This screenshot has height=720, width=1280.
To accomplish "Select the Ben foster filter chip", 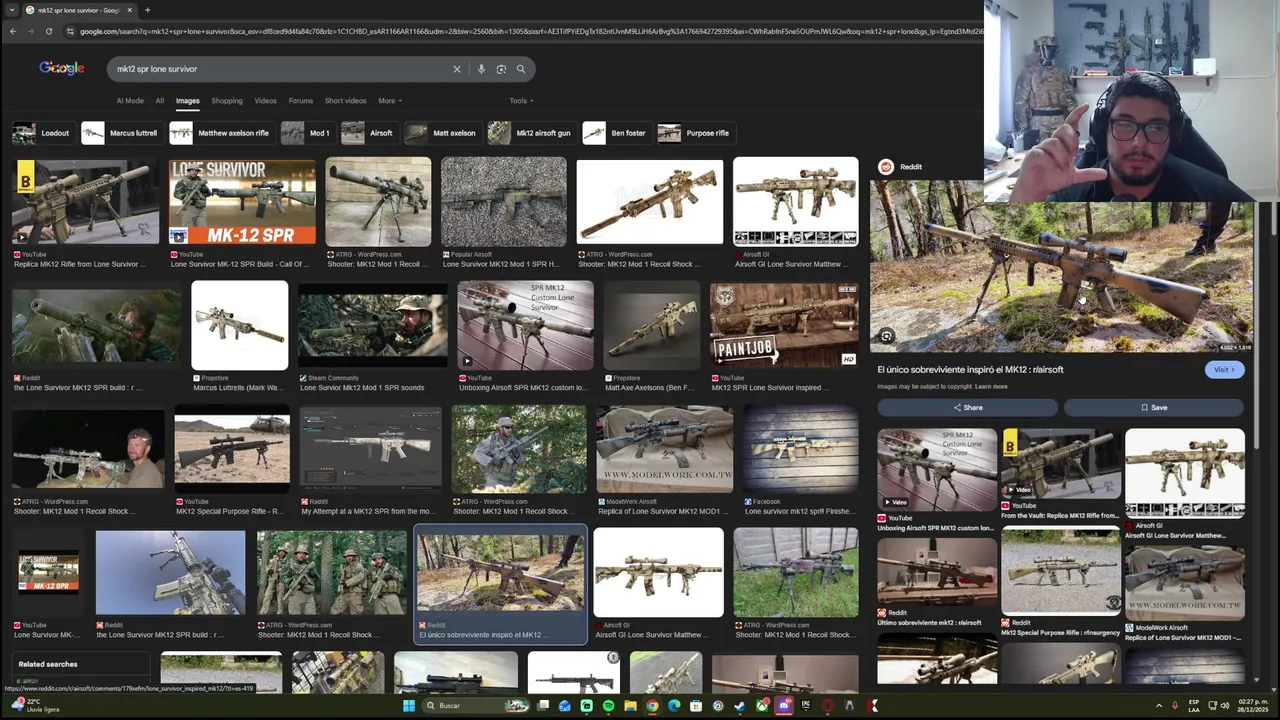I will 616,133.
